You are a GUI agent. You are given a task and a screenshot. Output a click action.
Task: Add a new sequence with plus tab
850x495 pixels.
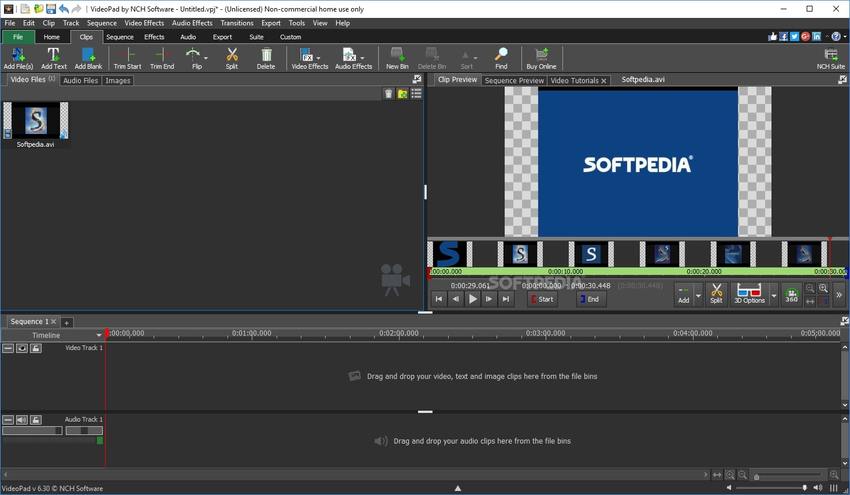66,323
